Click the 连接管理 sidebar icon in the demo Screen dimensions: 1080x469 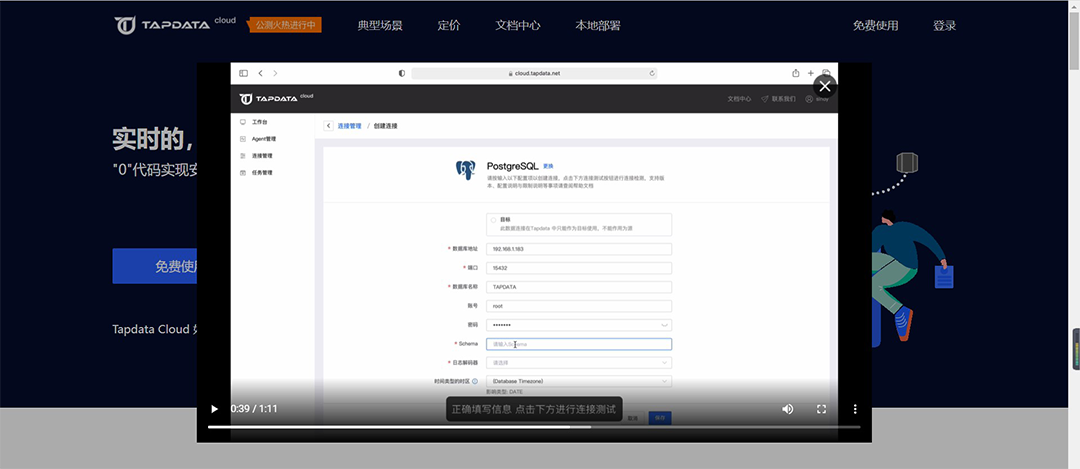point(242,156)
